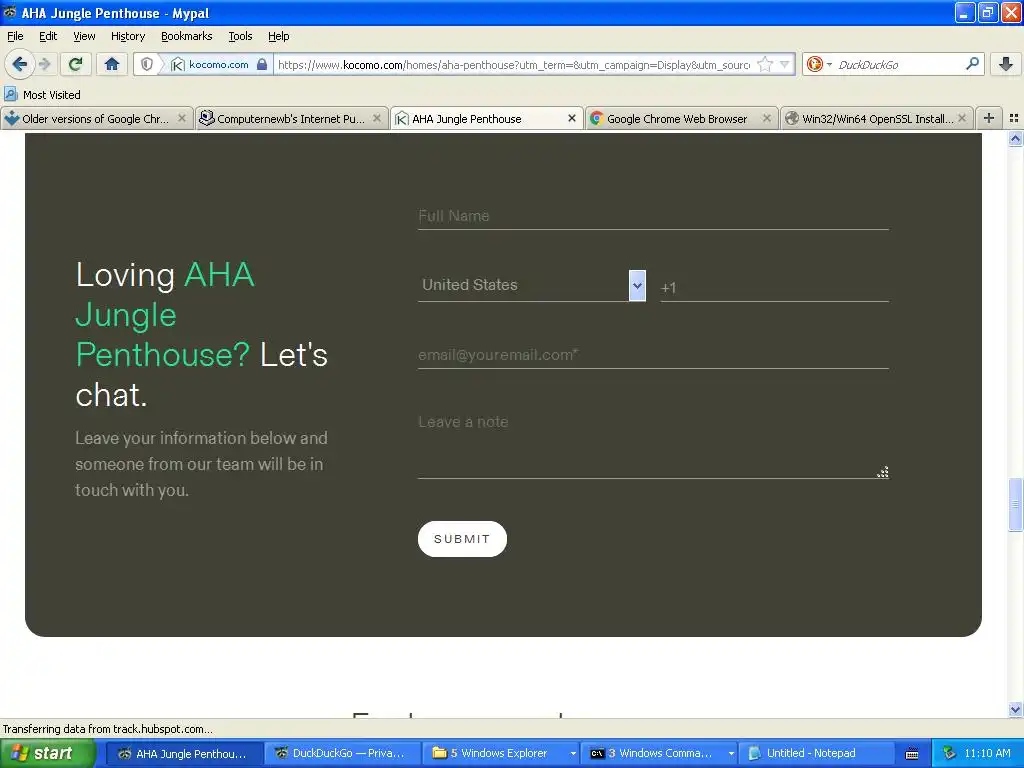Switch to Google Chrome Web Browser tab
This screenshot has width=1024, height=768.
tap(681, 119)
